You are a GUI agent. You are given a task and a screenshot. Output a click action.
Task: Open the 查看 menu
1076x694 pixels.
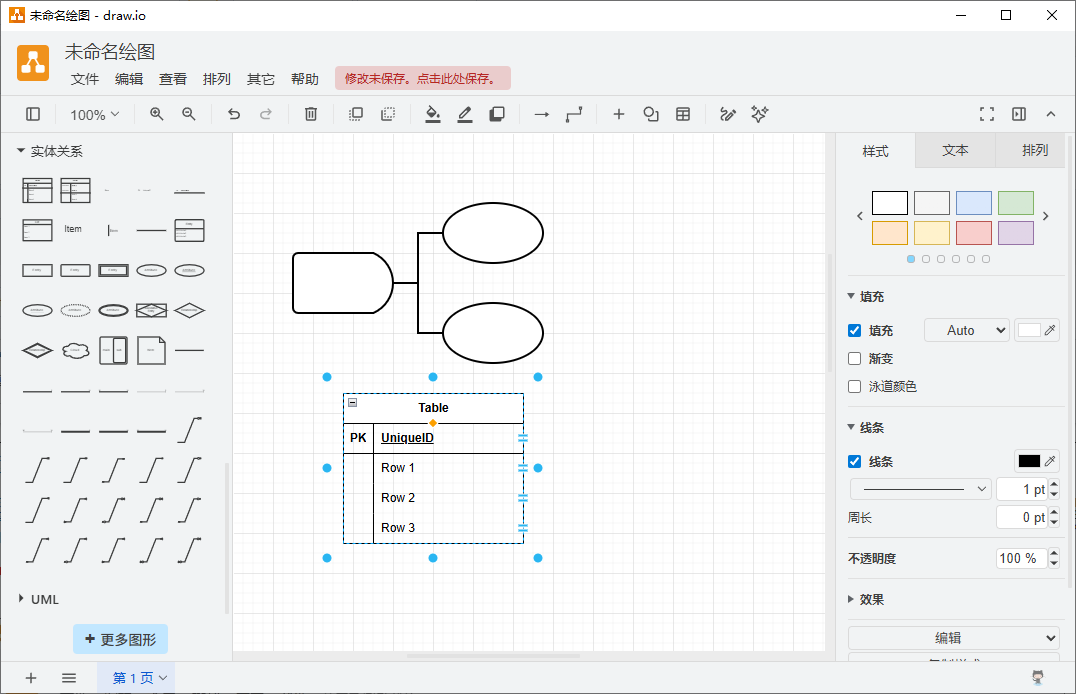click(x=172, y=79)
